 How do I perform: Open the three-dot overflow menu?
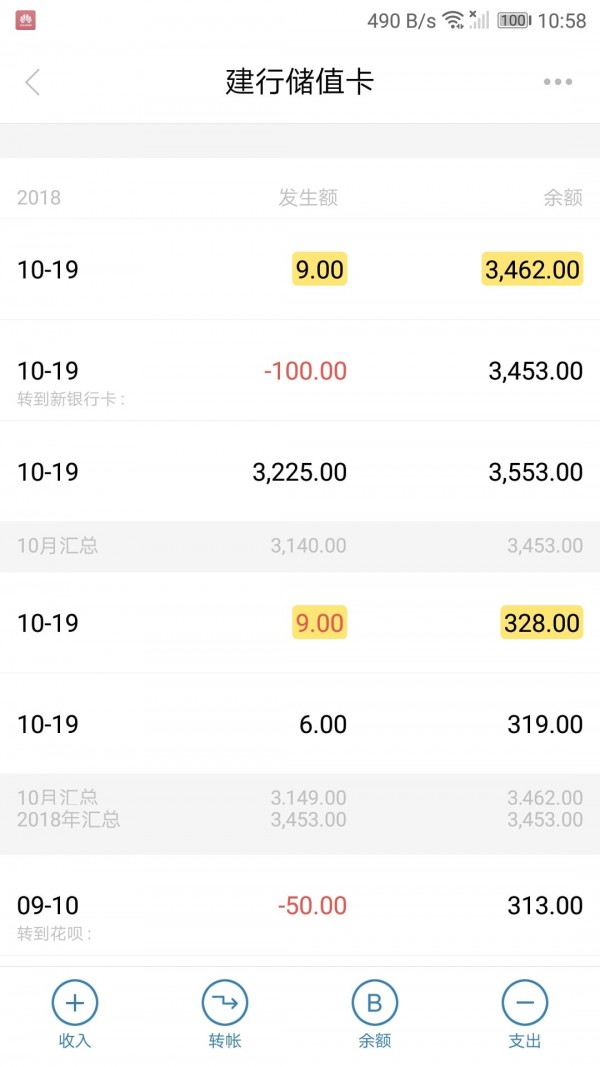[557, 82]
